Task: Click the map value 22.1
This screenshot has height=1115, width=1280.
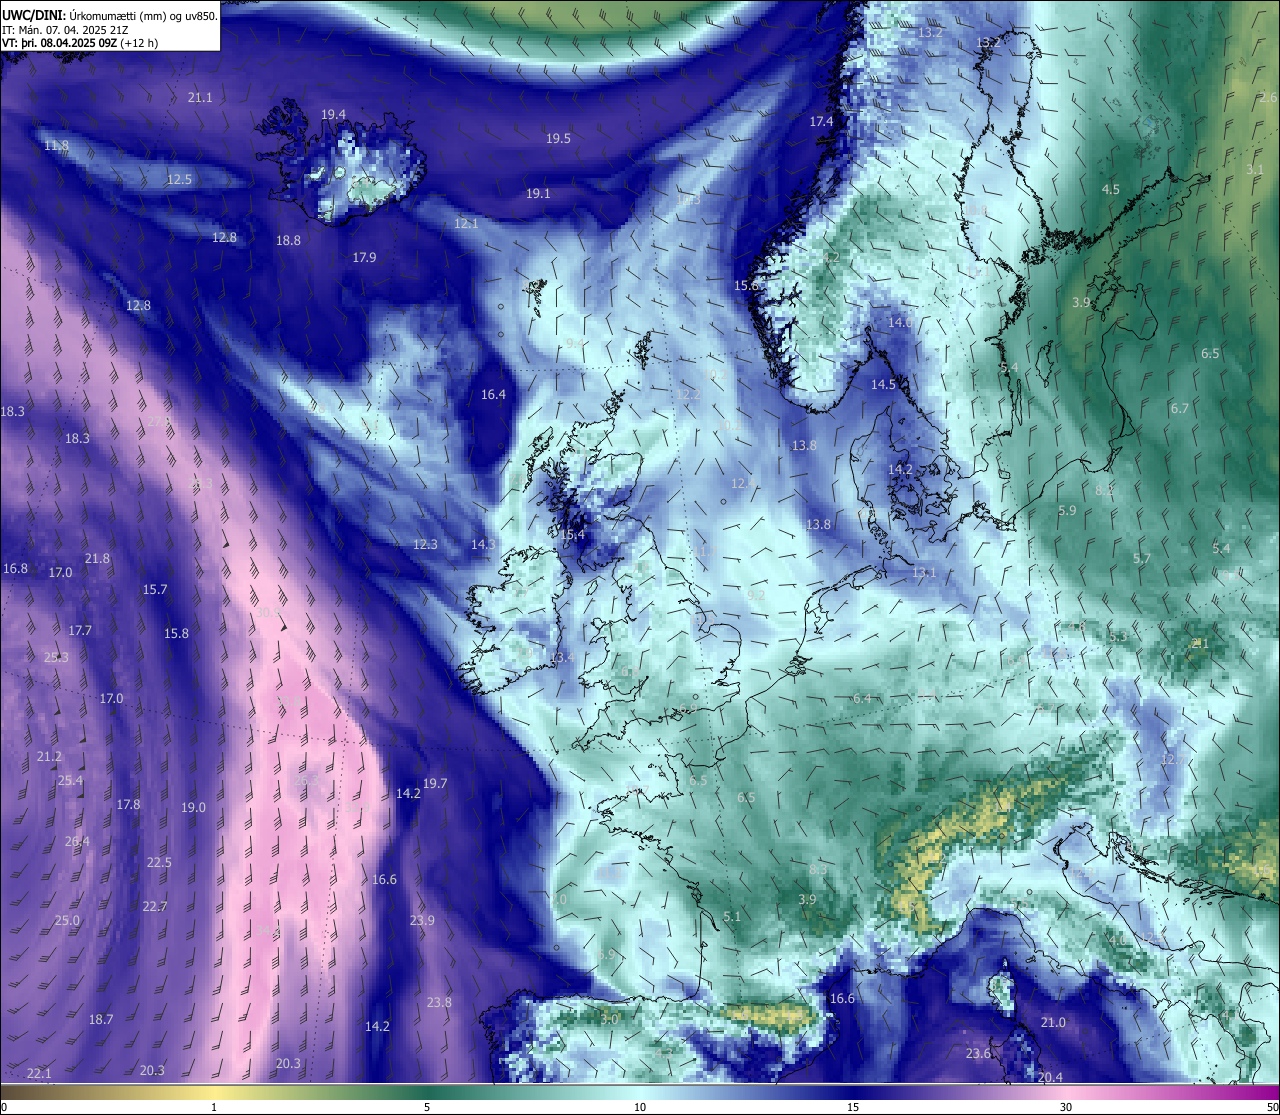Action: (x=39, y=1074)
